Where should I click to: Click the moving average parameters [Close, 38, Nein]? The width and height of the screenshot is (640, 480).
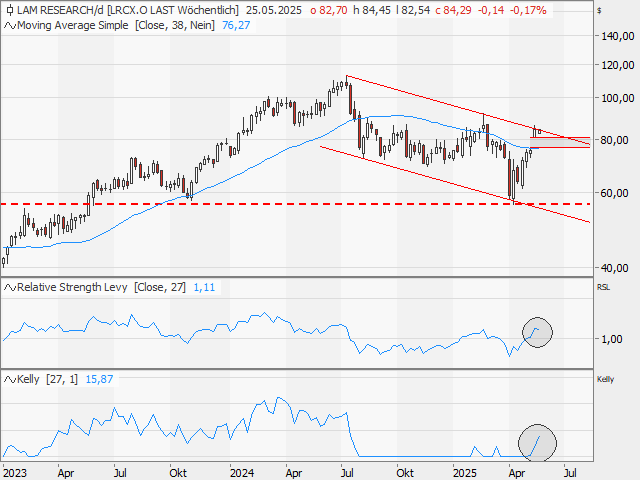174,25
